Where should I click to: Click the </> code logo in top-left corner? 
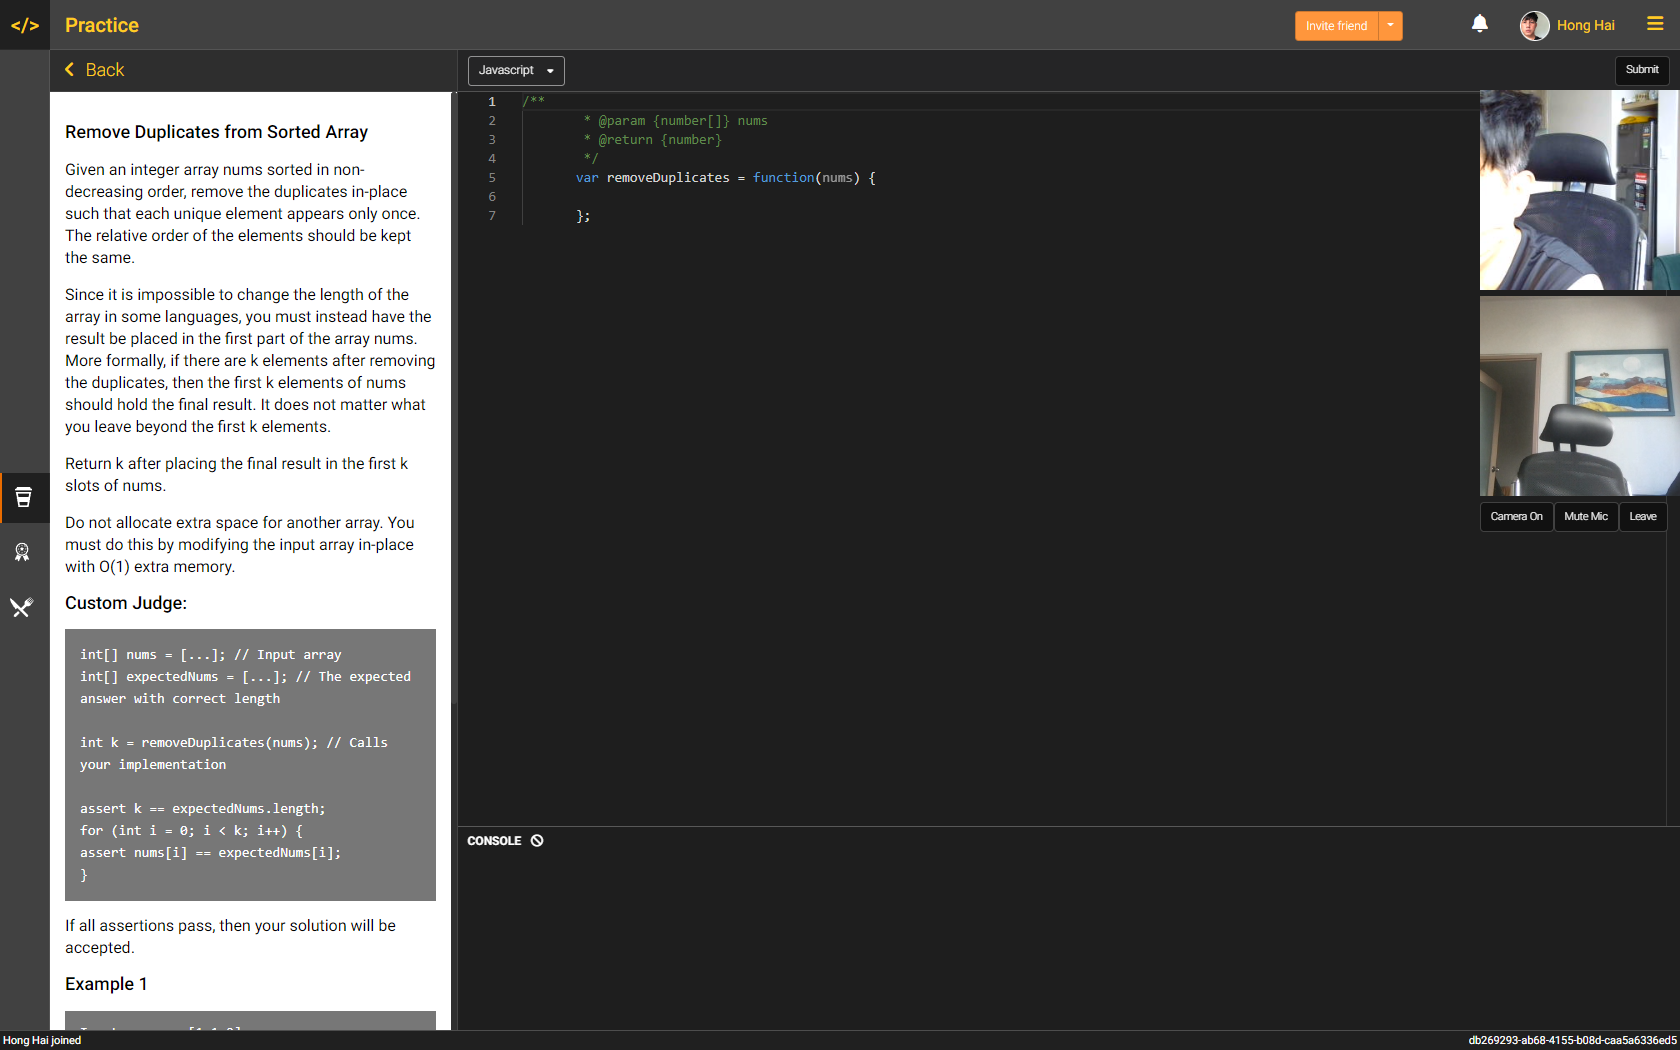[24, 24]
